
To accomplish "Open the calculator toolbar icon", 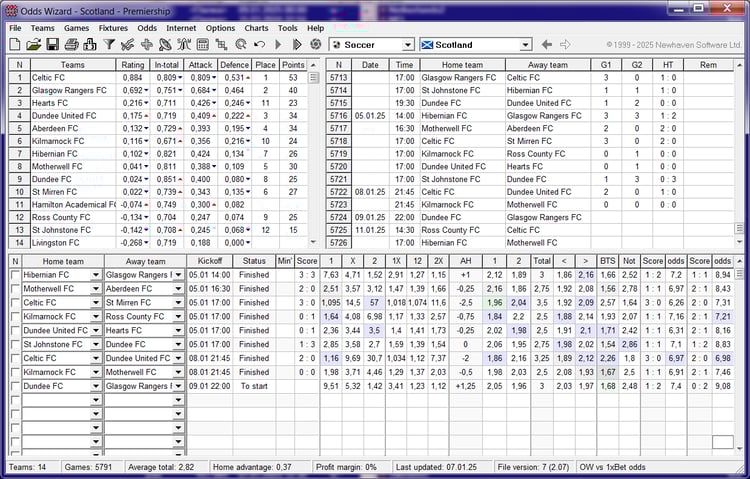I will [x=202, y=45].
